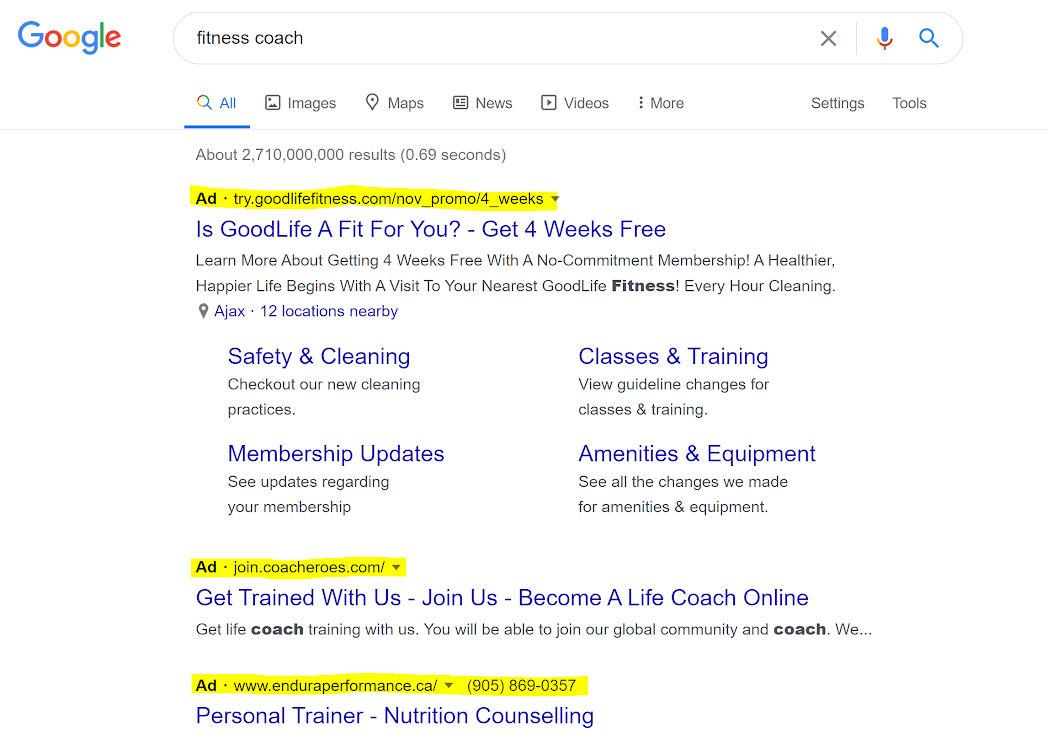Click the location pin icon next to Ajax
1048x738 pixels.
click(x=202, y=311)
